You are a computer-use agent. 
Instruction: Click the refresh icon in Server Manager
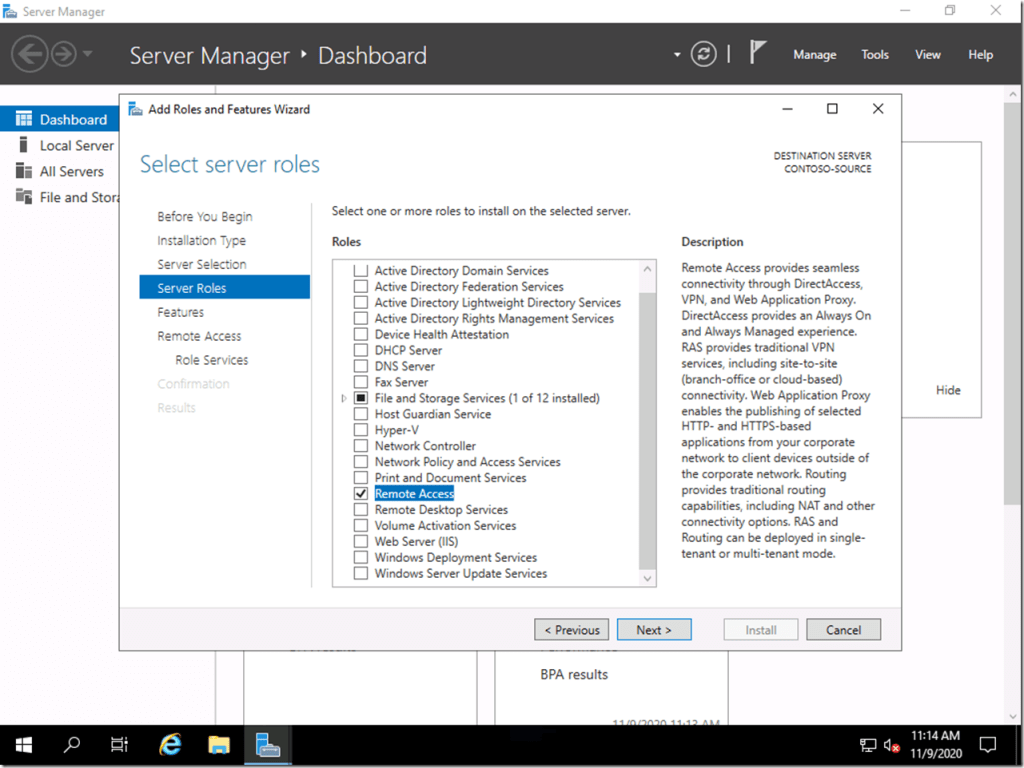(703, 55)
